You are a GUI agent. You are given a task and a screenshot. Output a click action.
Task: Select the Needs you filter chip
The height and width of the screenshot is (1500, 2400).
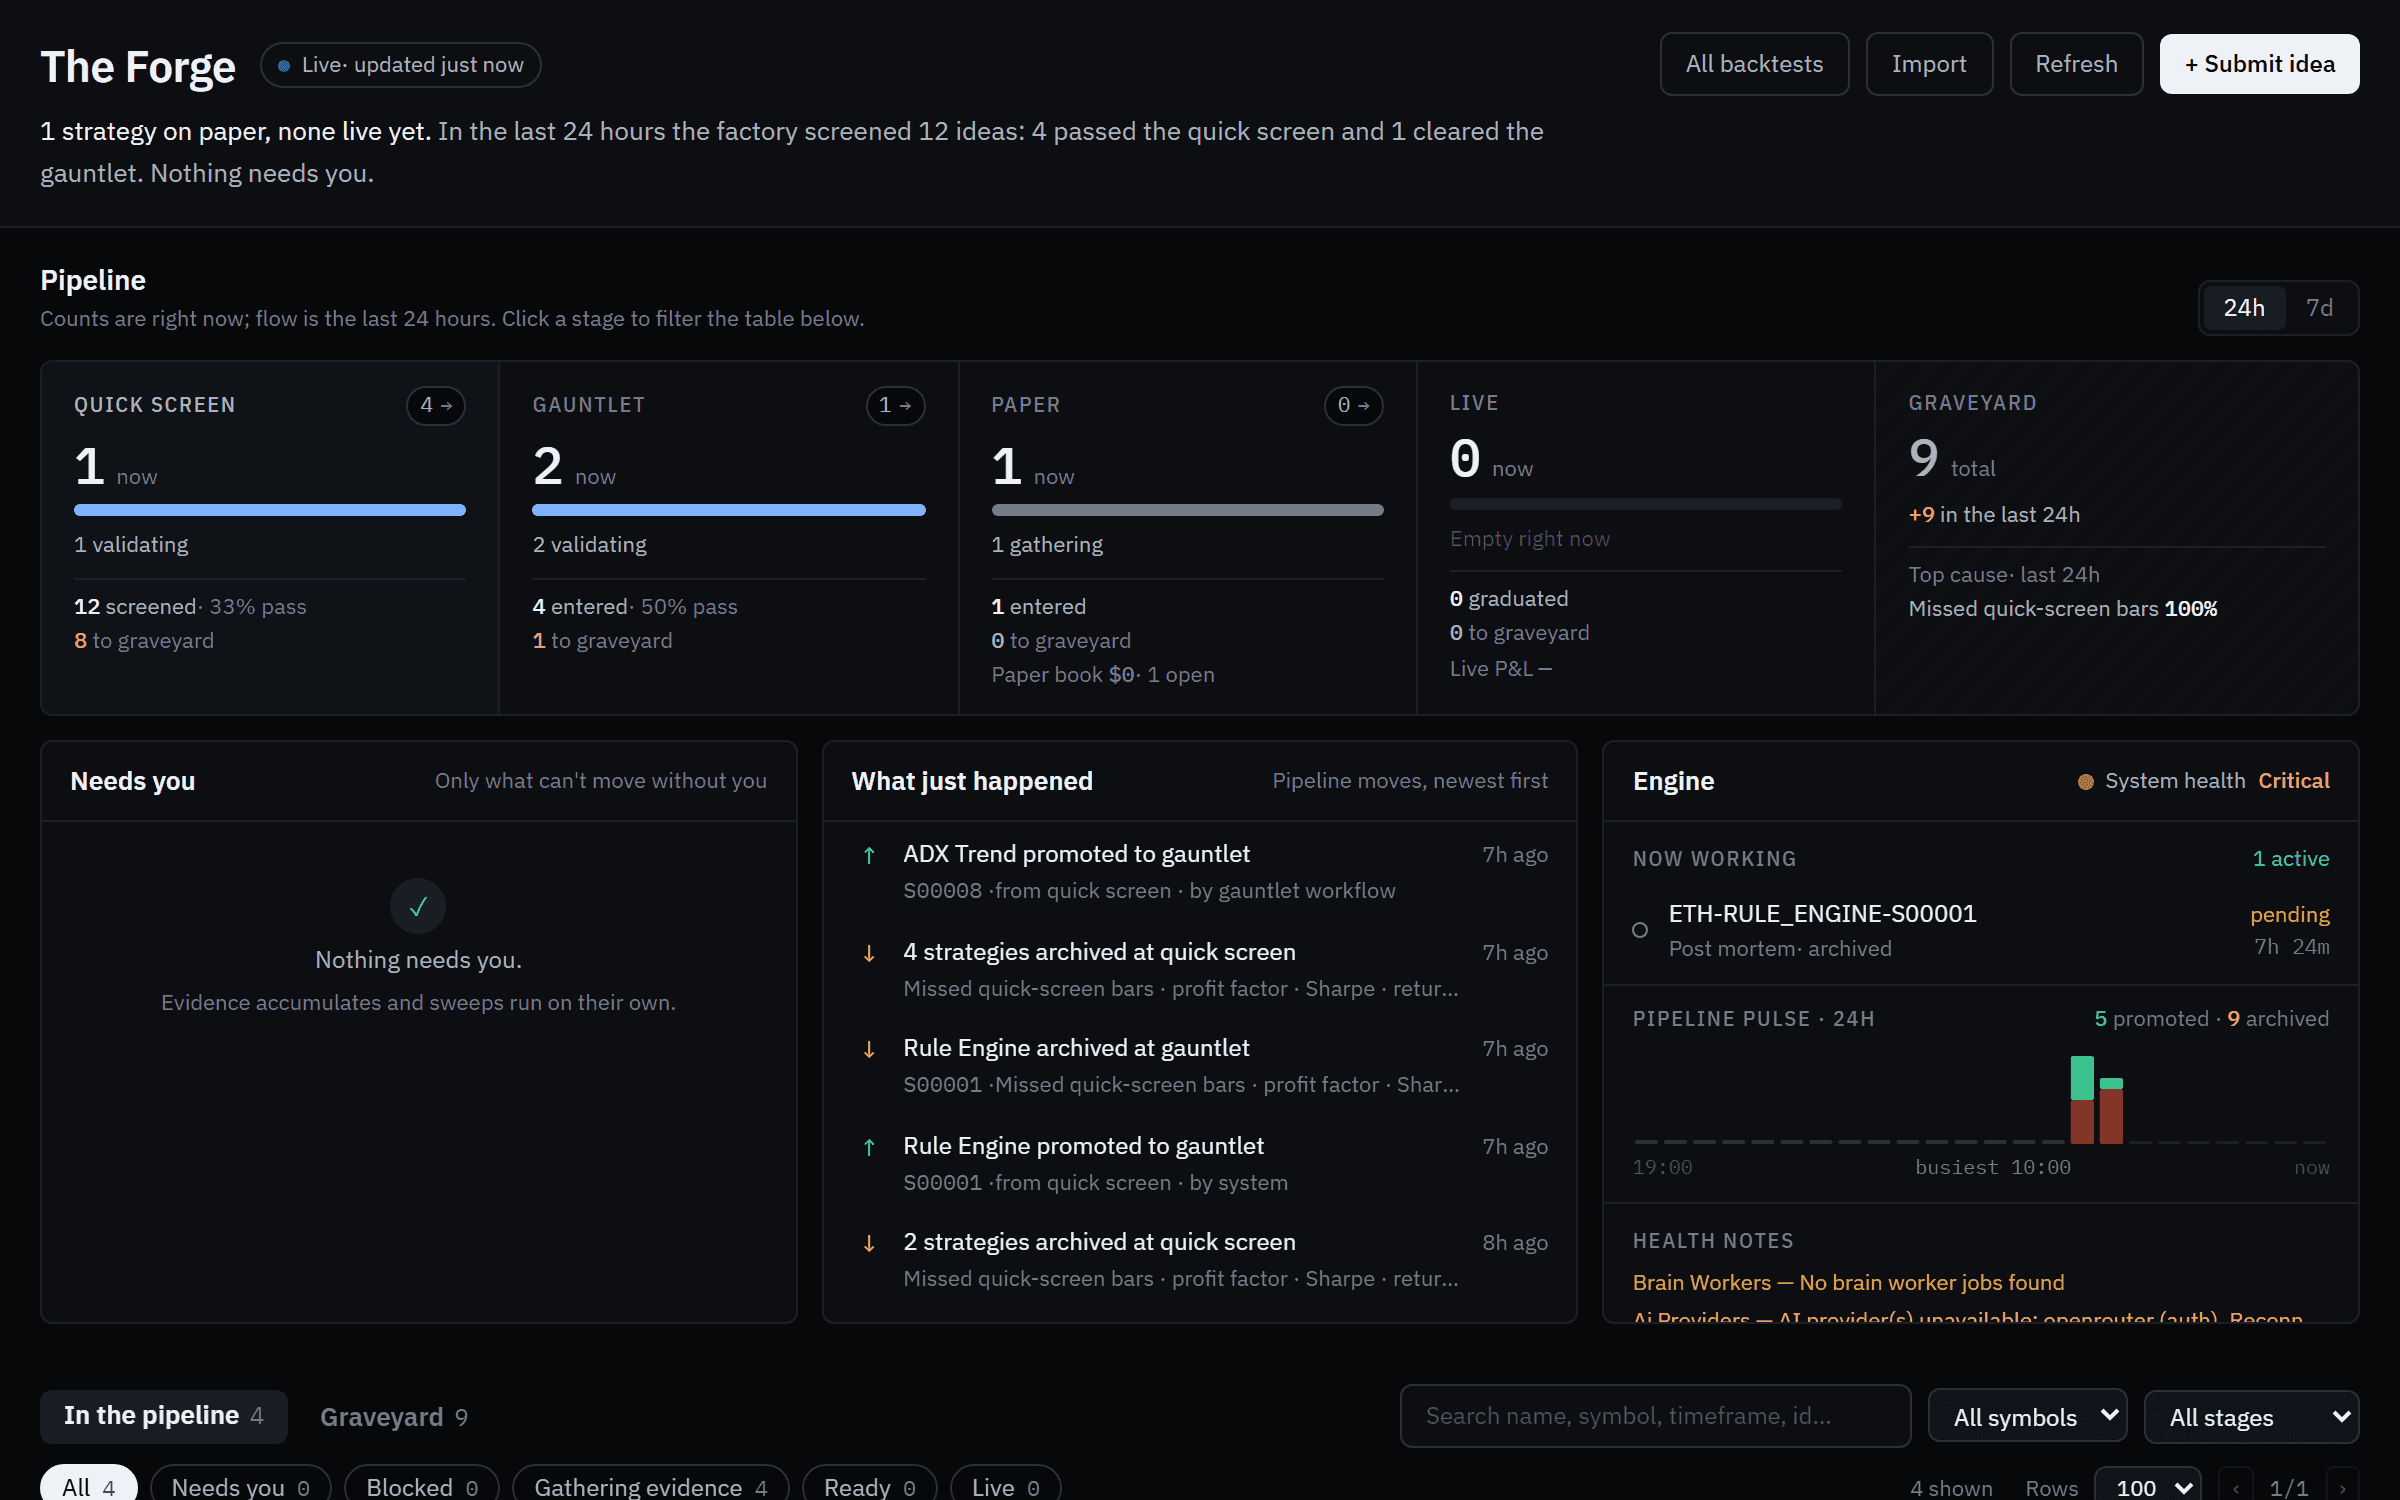[x=241, y=1486]
